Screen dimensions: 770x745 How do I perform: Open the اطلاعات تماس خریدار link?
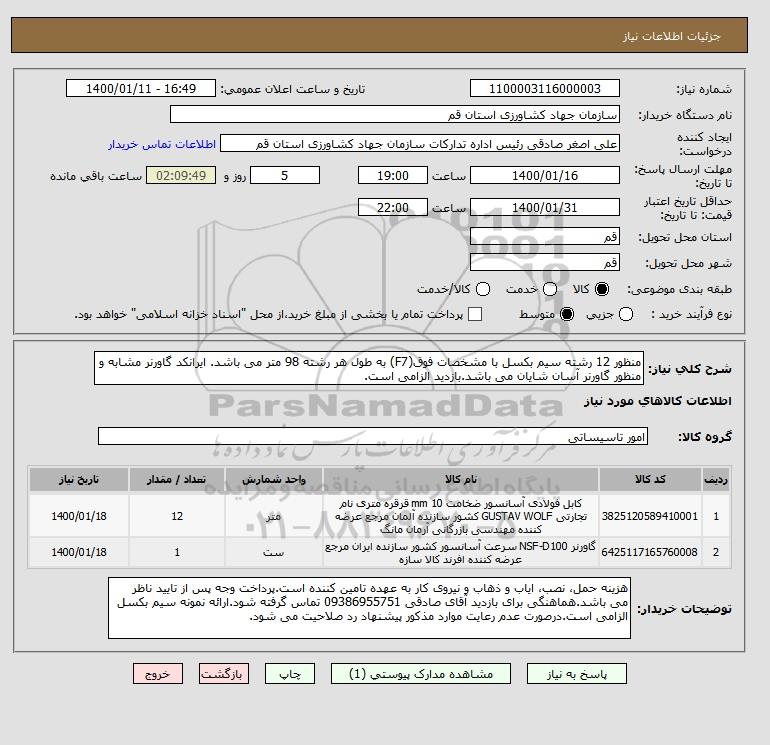[162, 144]
